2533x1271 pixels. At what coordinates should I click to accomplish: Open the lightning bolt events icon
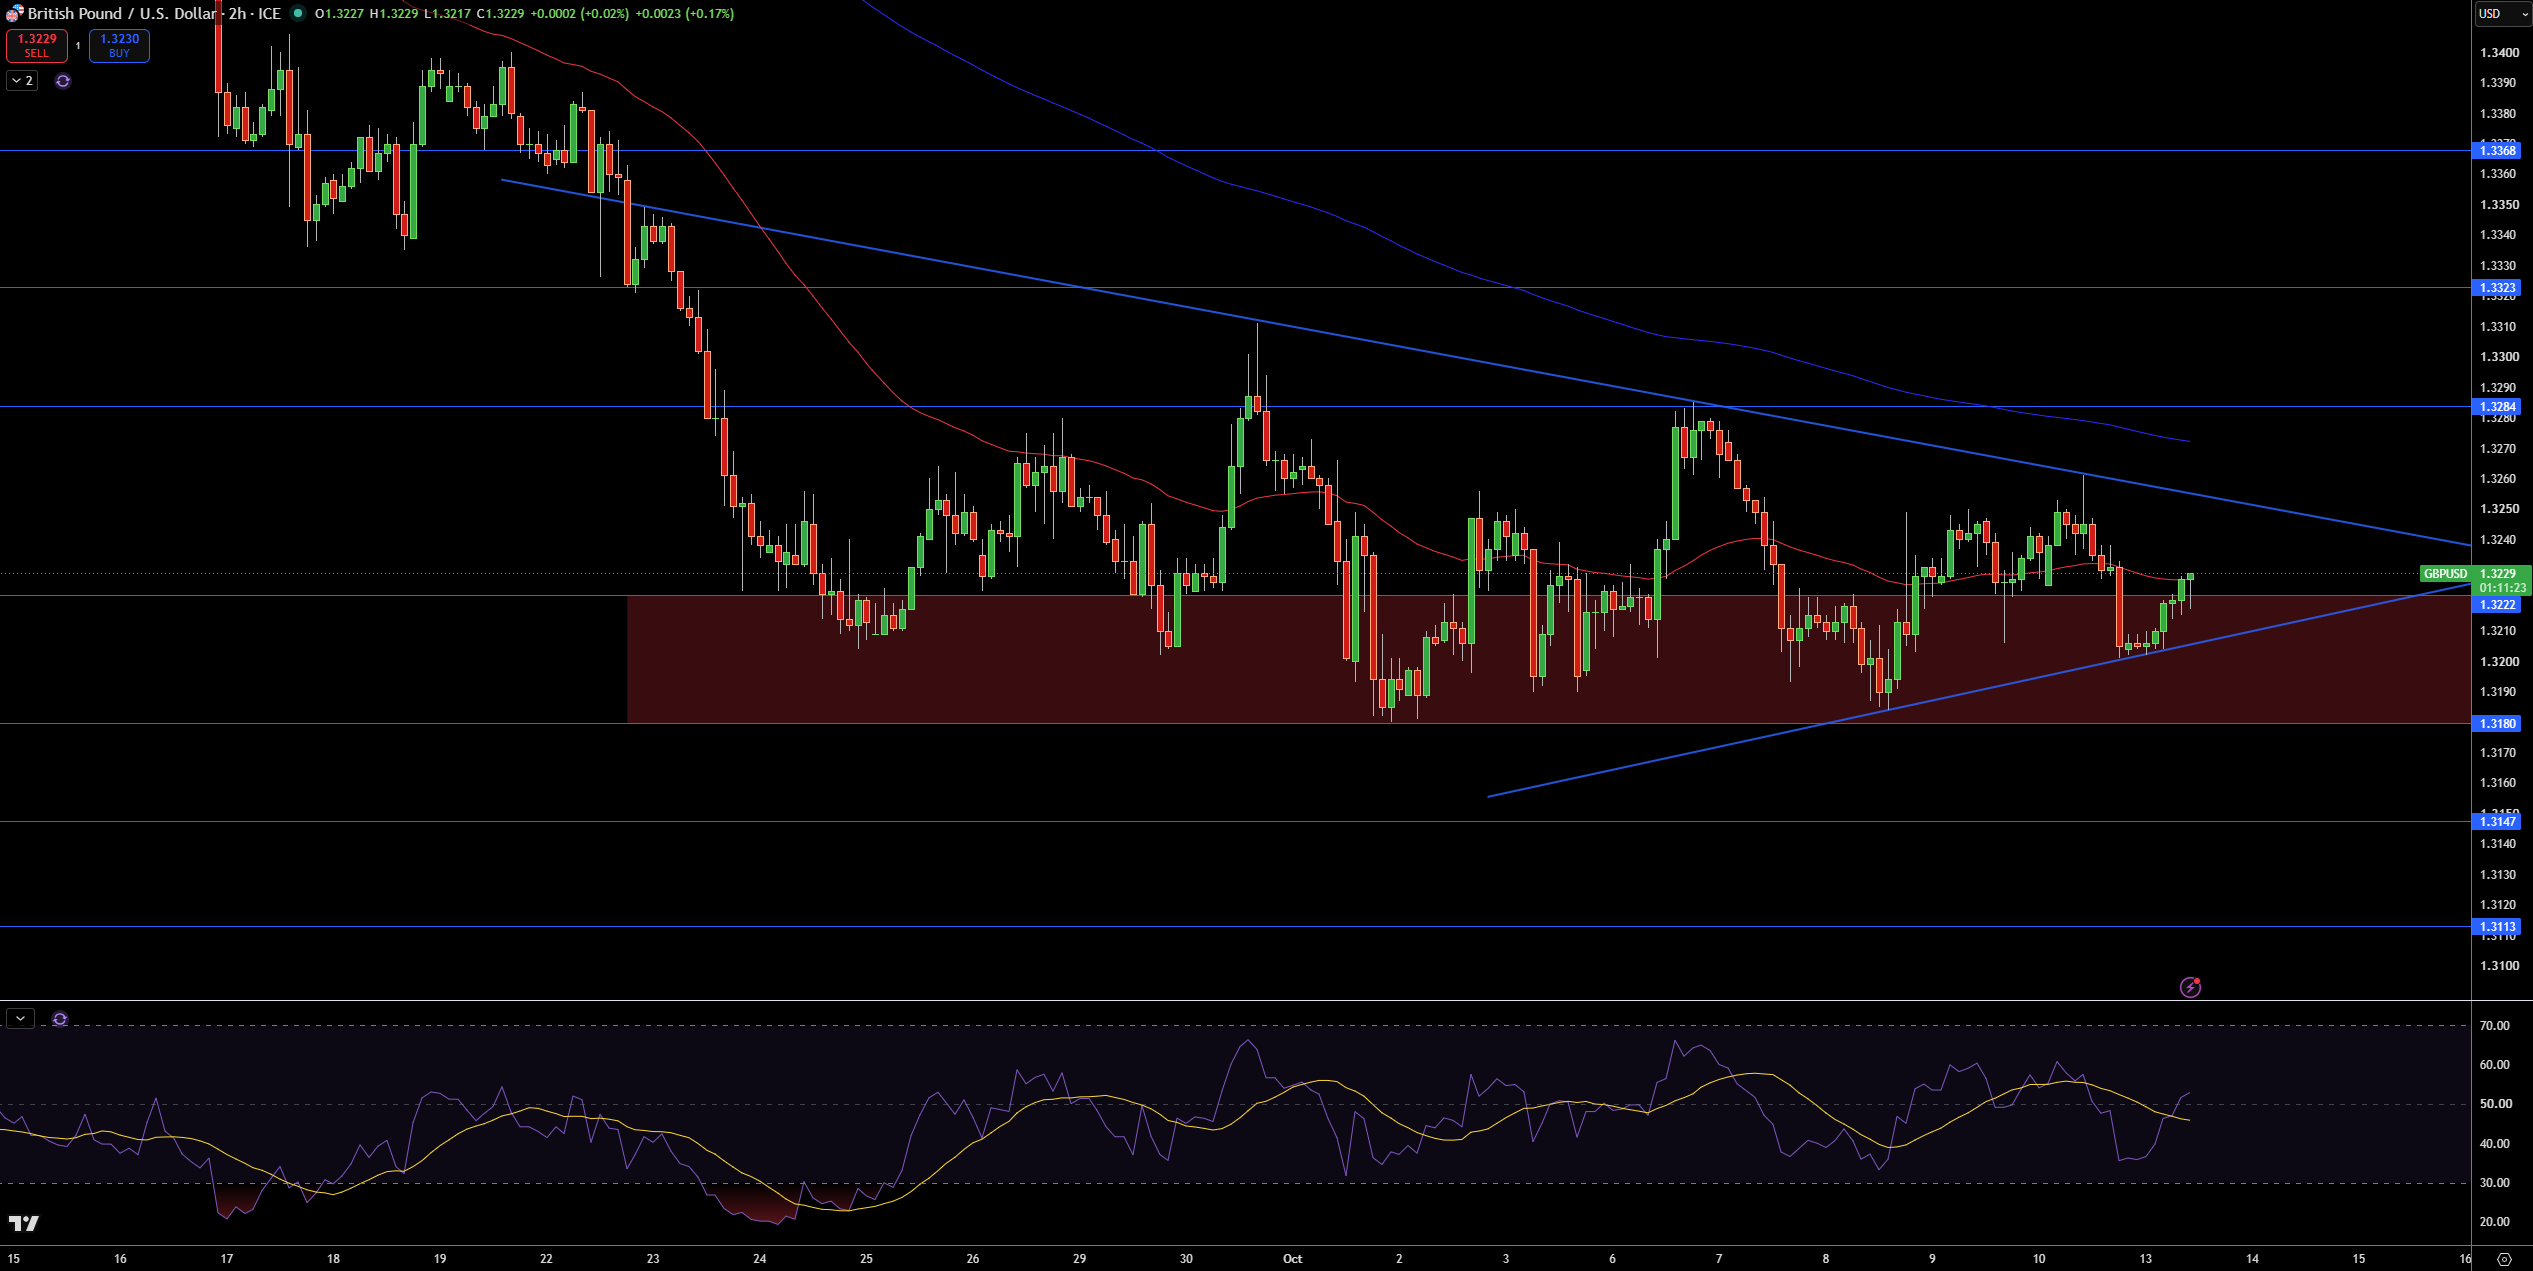coord(2190,987)
